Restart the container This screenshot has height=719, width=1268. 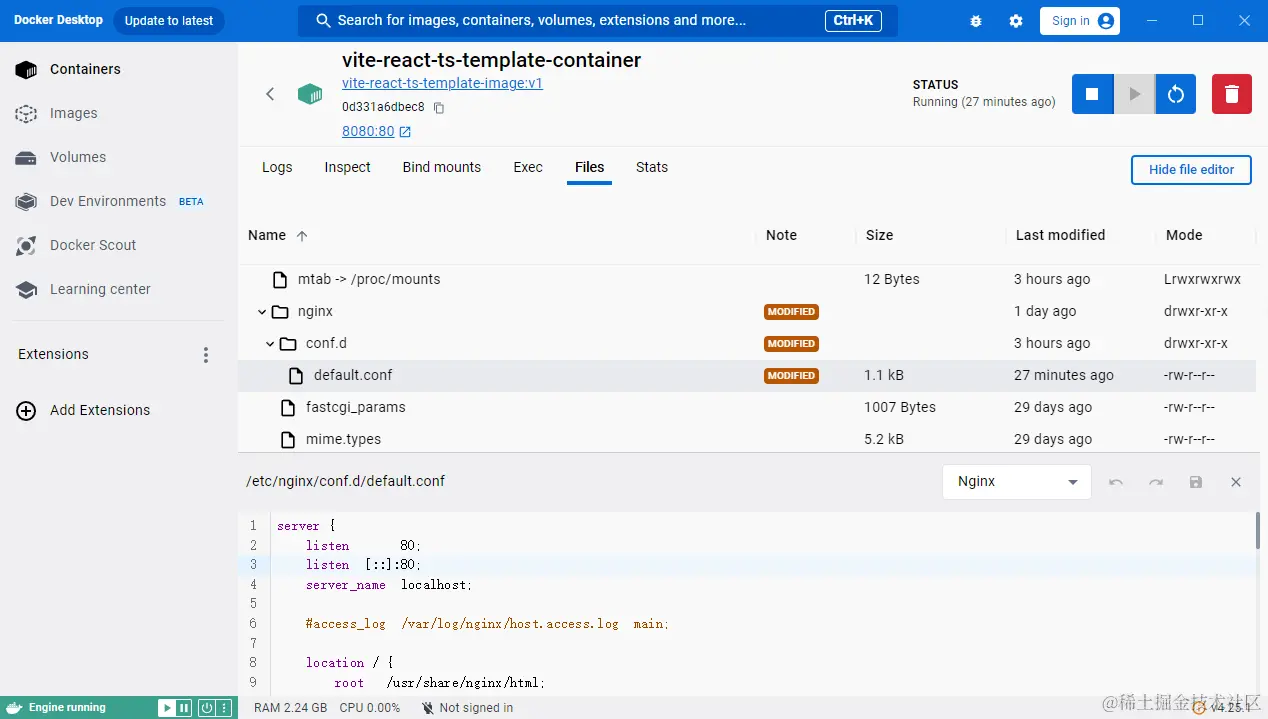tap(1176, 94)
